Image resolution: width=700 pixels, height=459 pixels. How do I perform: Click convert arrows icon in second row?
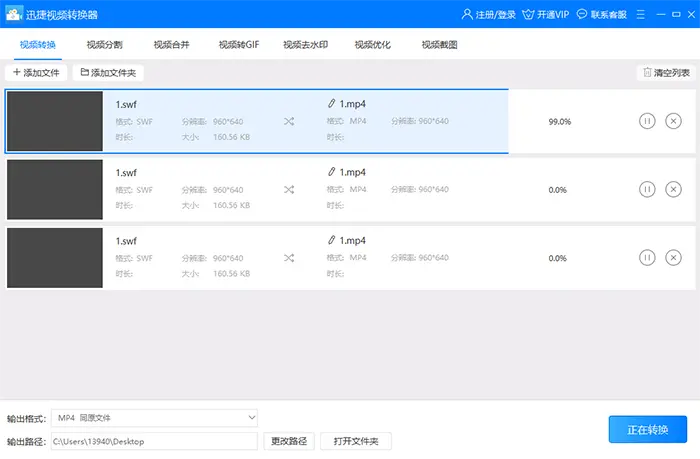[289, 190]
